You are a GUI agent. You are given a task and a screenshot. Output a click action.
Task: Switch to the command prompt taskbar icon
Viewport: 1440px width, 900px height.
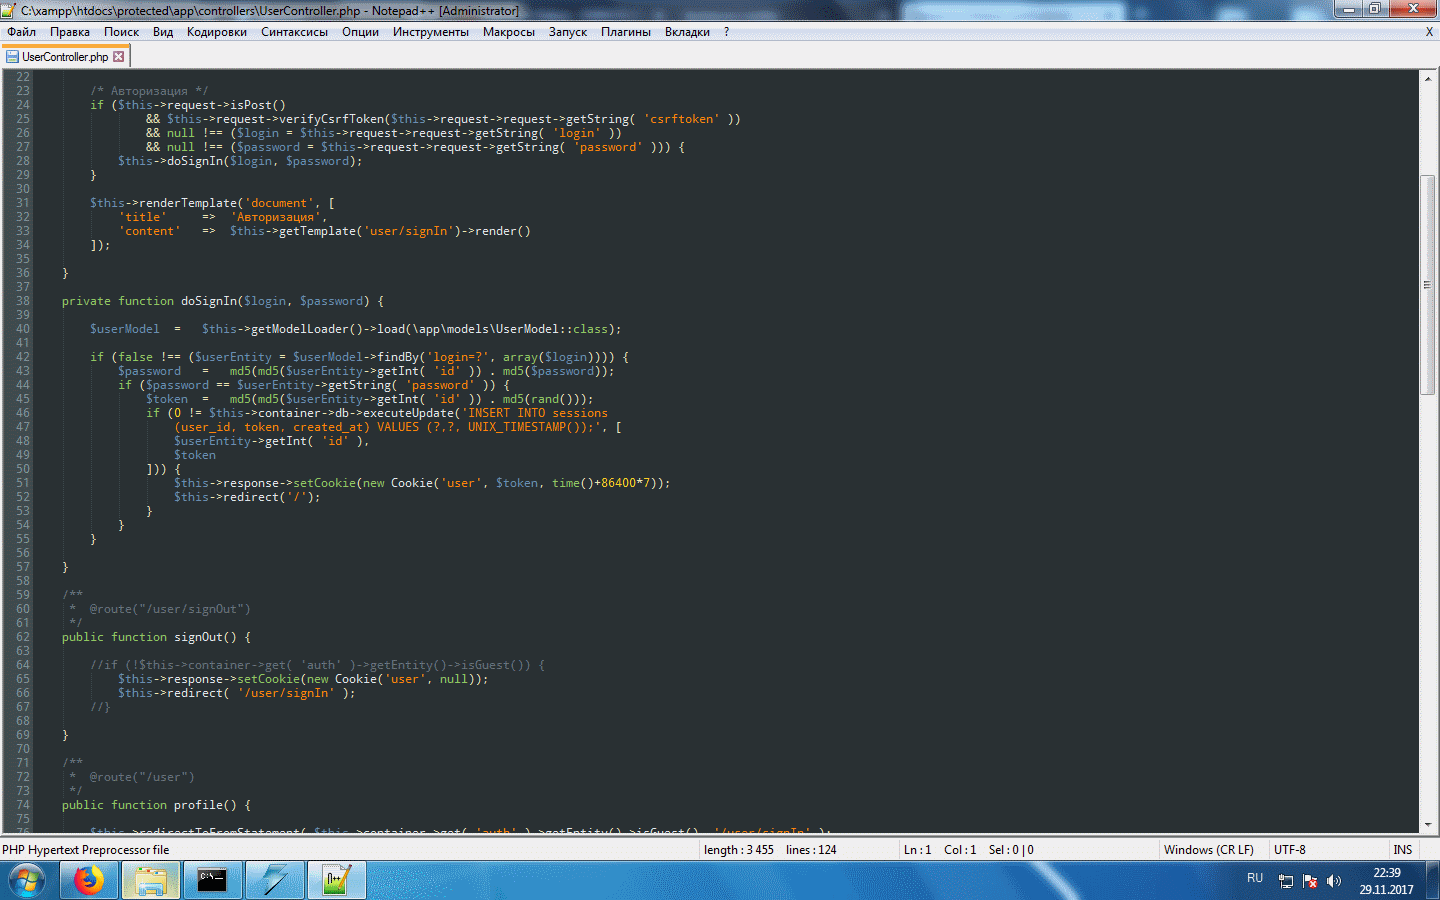coord(212,880)
